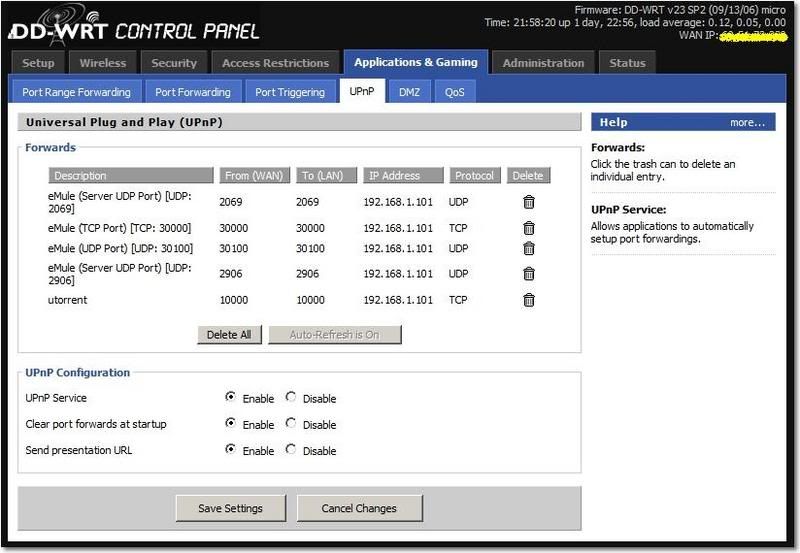
Task: Open Port Range Forwarding subtab
Action: click(x=77, y=92)
